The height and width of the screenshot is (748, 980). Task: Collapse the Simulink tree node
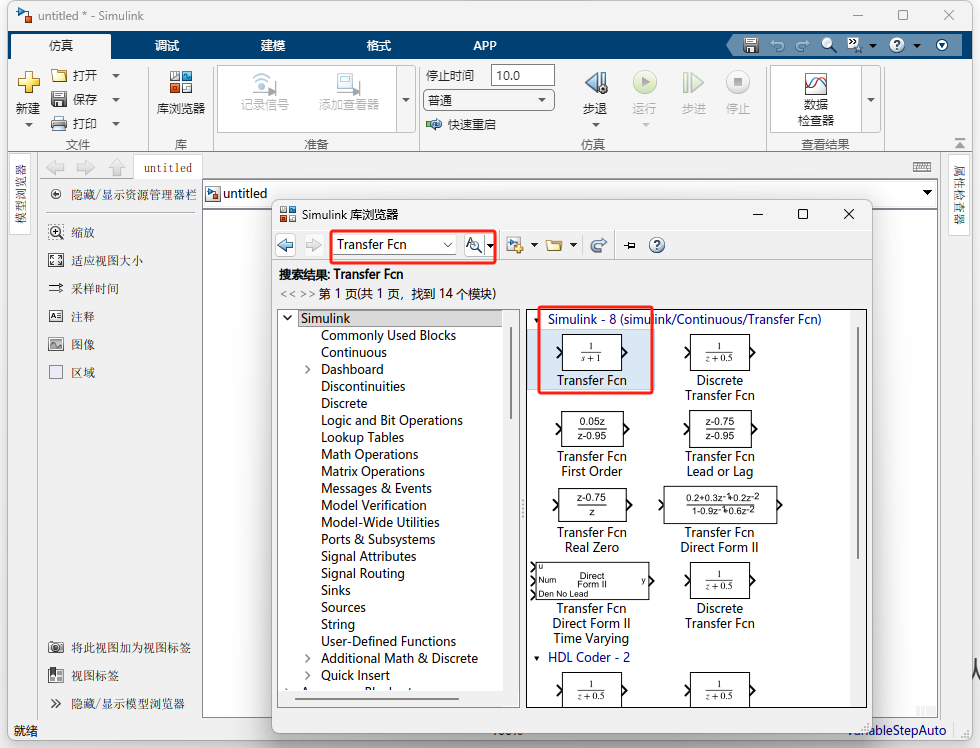pyautogui.click(x=288, y=318)
